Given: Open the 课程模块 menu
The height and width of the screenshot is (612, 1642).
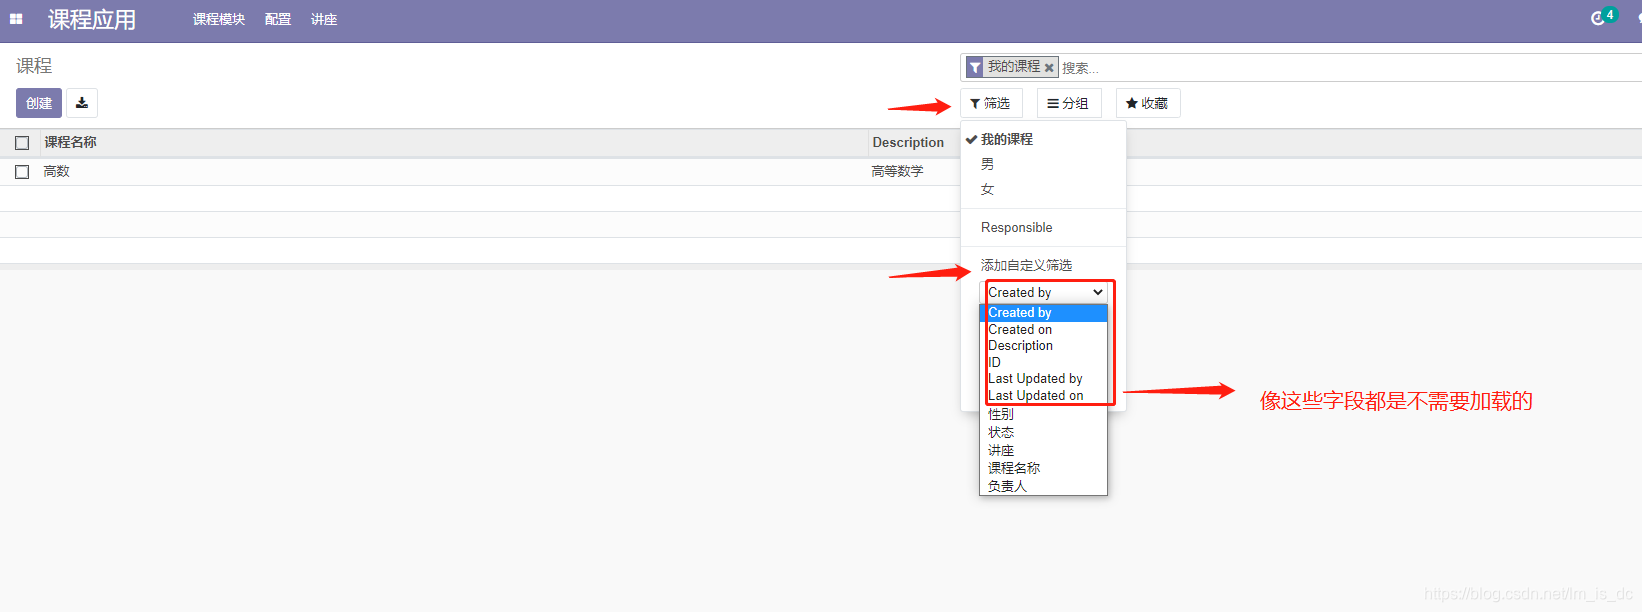Looking at the screenshot, I should pyautogui.click(x=219, y=19).
